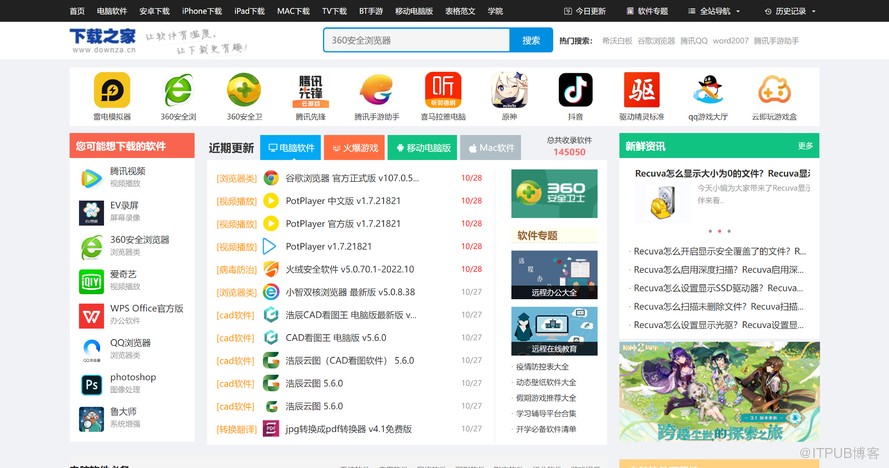Click the icon beside 火绒安全软件 entry
889x468 pixels.
pos(271,269)
